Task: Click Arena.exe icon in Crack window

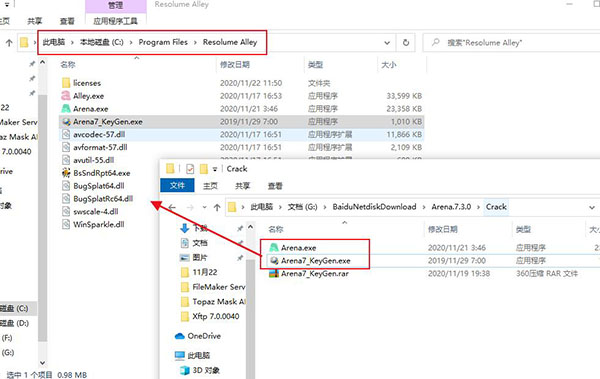Action: pos(274,248)
